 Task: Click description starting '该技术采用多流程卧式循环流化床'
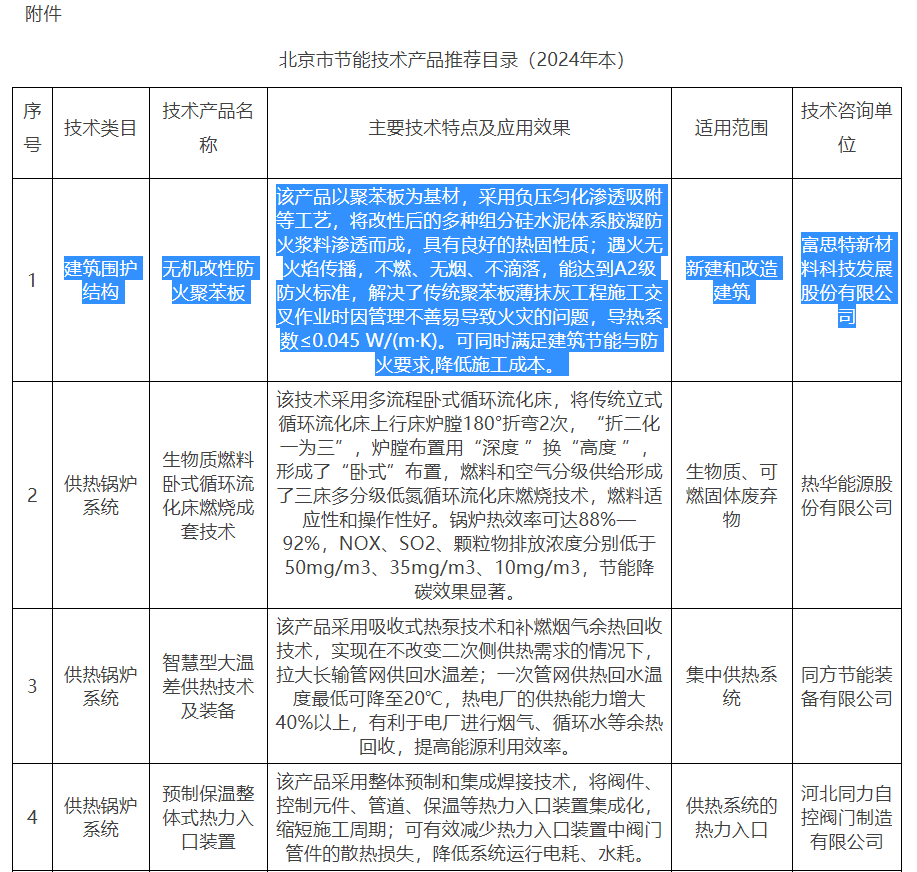click(469, 495)
